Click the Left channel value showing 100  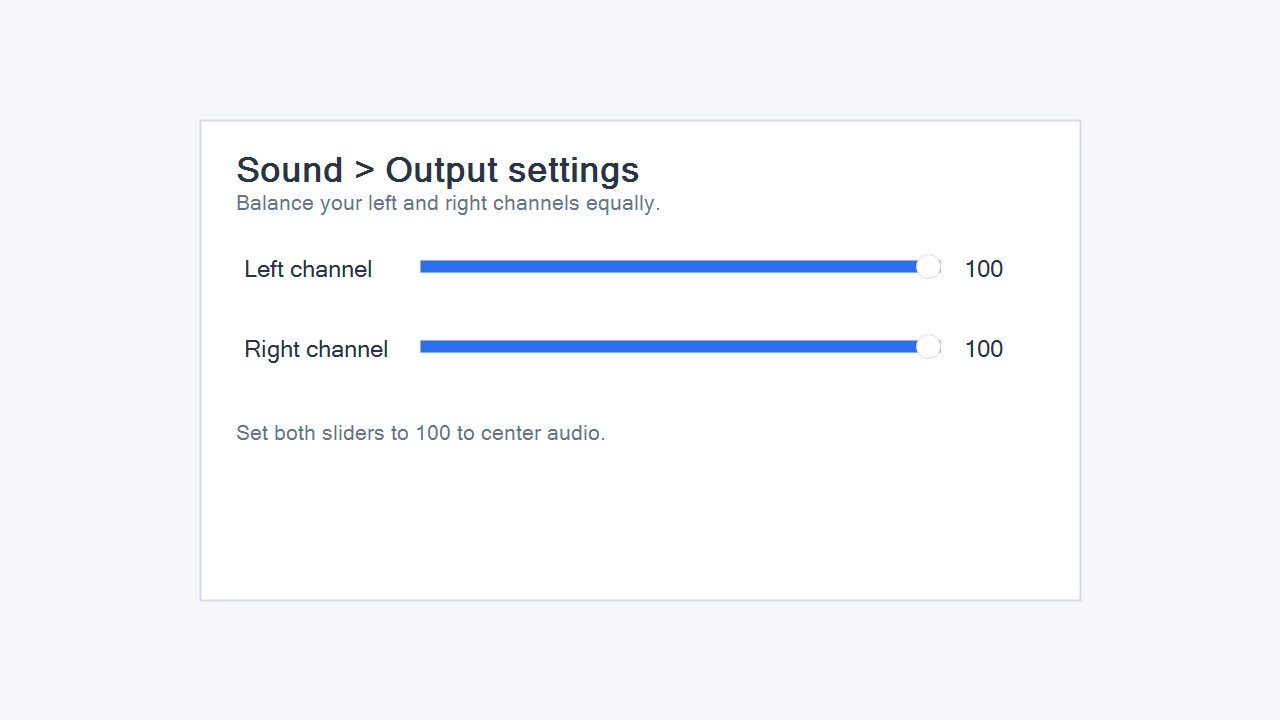[x=983, y=269]
